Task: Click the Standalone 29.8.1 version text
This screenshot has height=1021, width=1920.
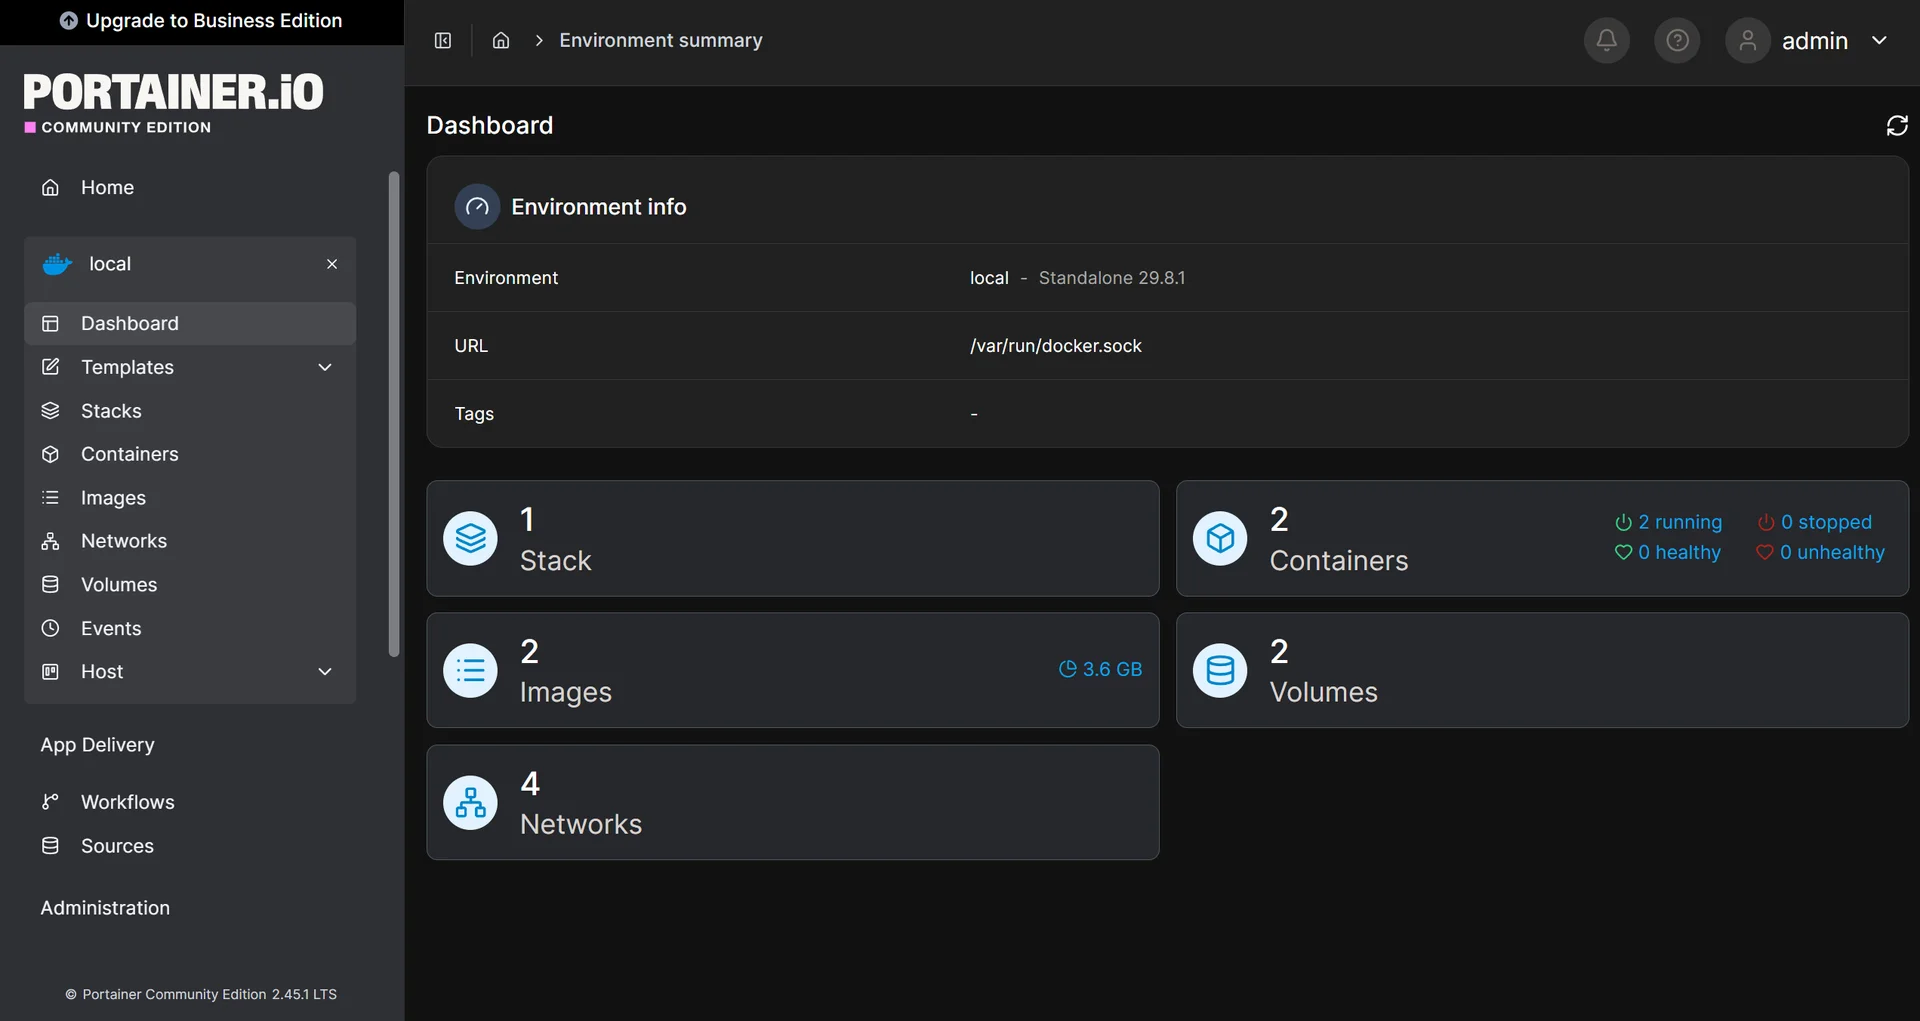Action: (x=1112, y=278)
